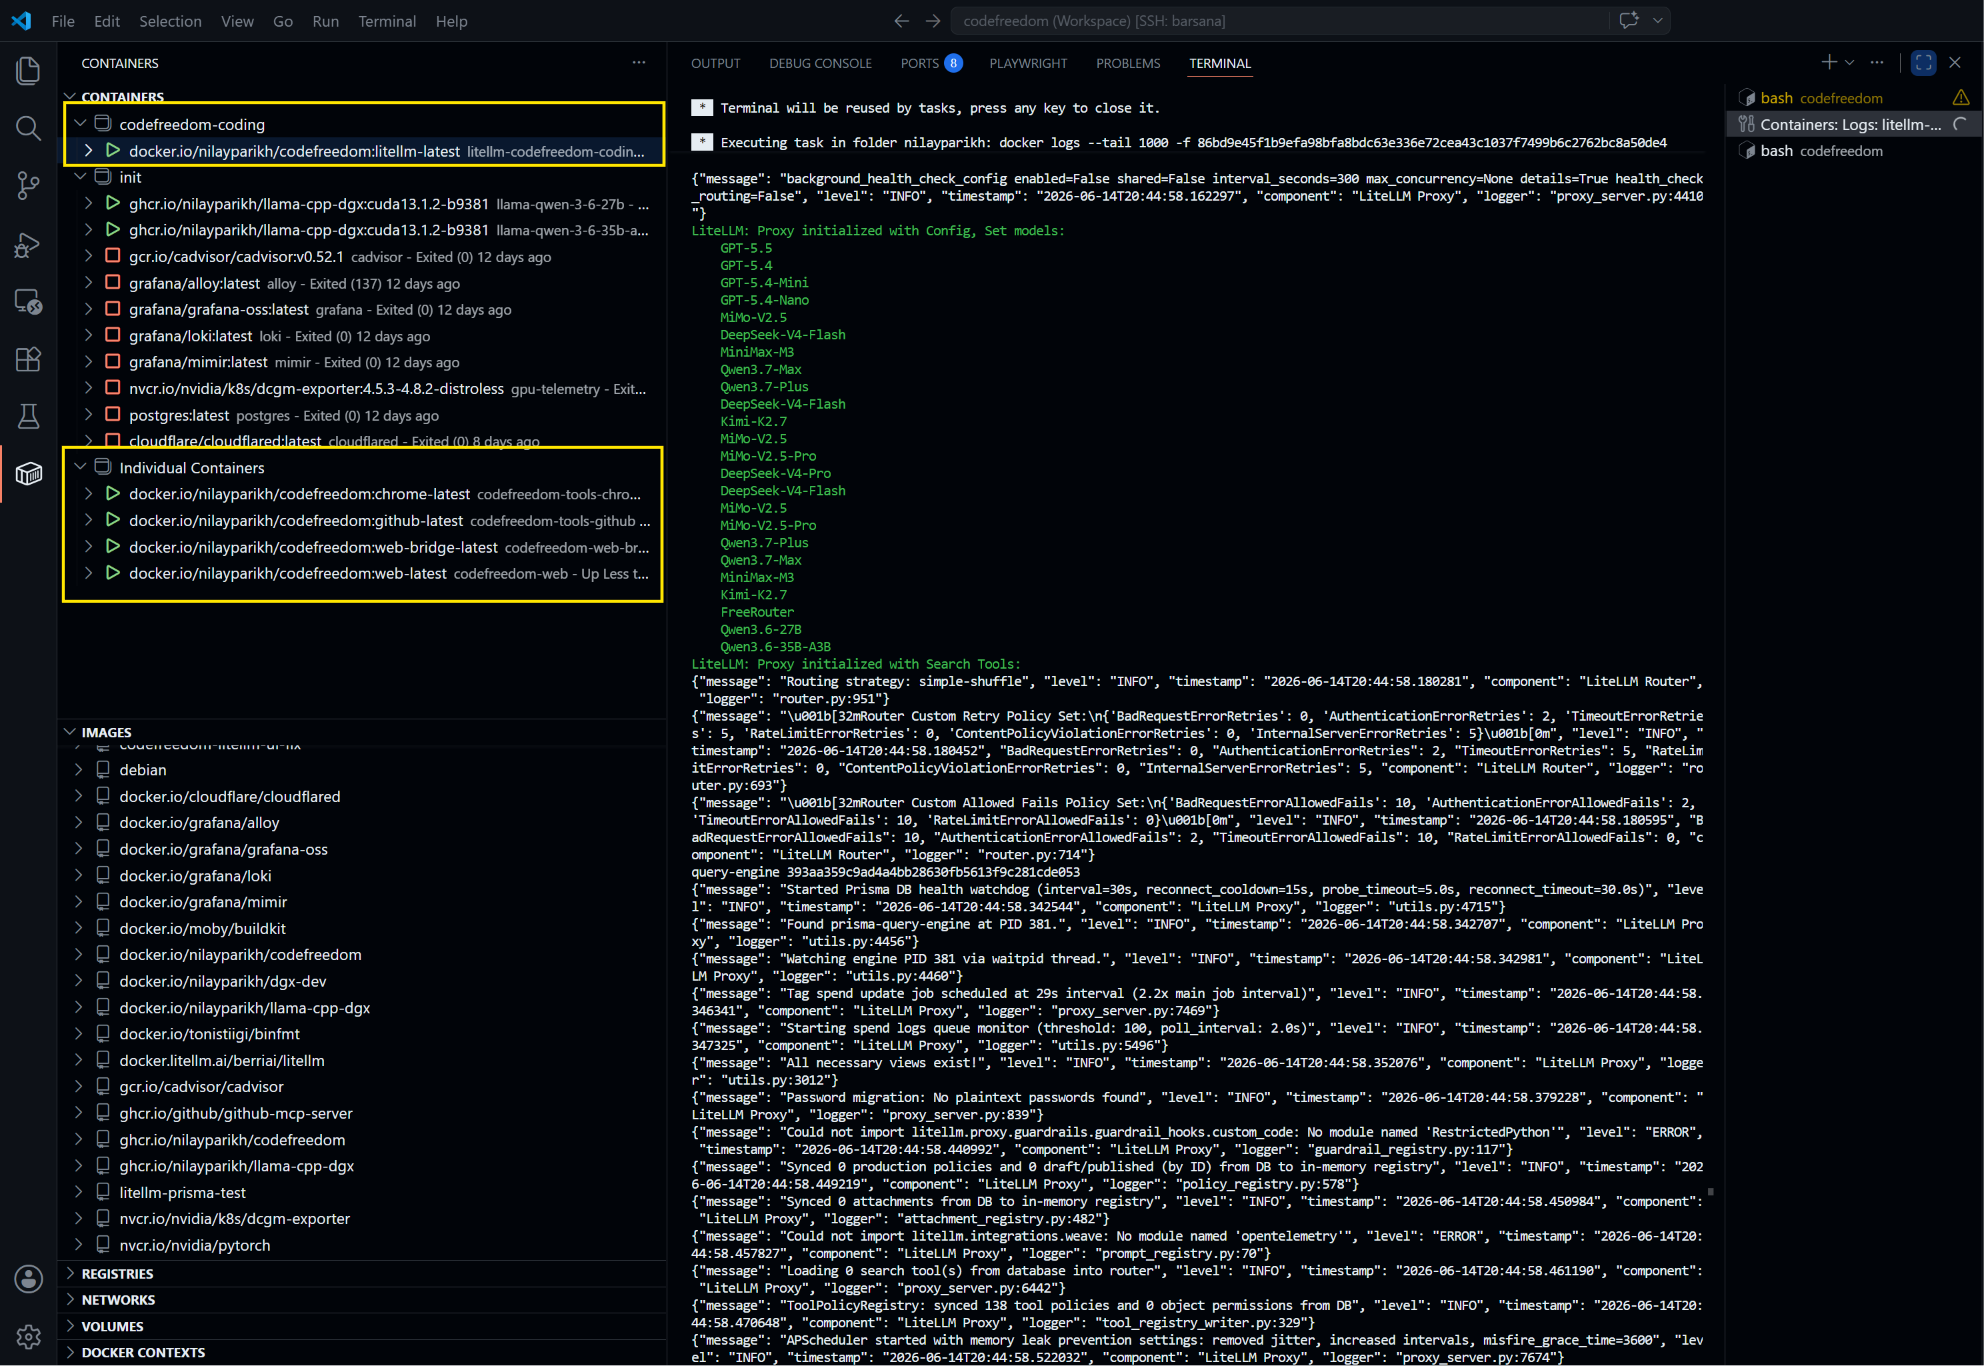
Task: Select the docker.io/tonistiigi/binfmt image row
Action: pyautogui.click(x=363, y=1033)
